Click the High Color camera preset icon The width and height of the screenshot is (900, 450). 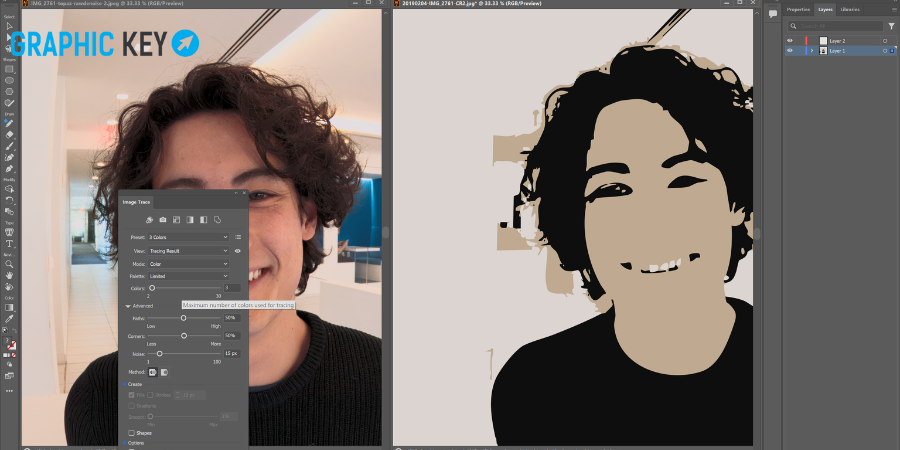(x=163, y=220)
